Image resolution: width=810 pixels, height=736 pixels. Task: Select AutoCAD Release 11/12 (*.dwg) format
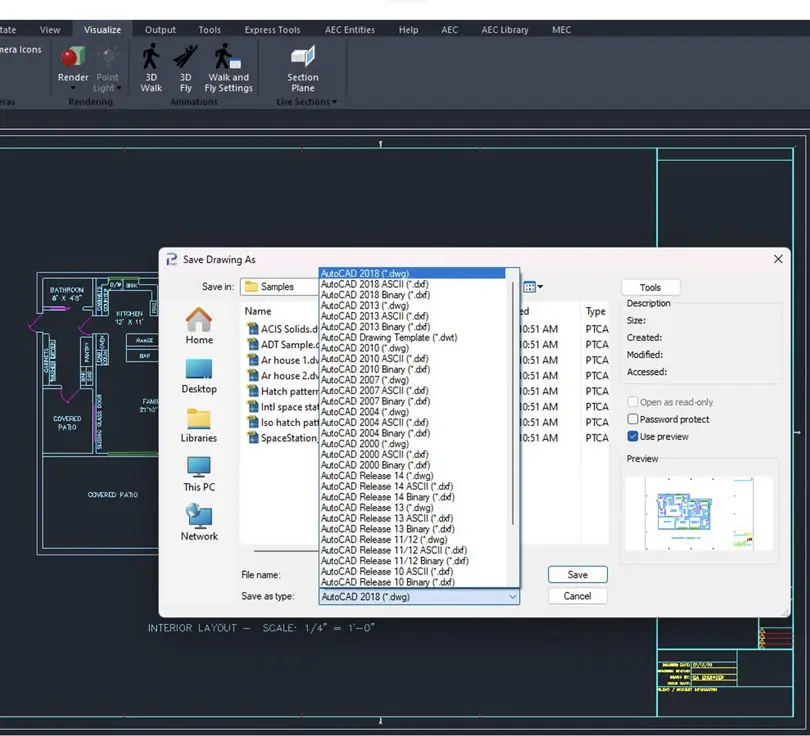[384, 539]
